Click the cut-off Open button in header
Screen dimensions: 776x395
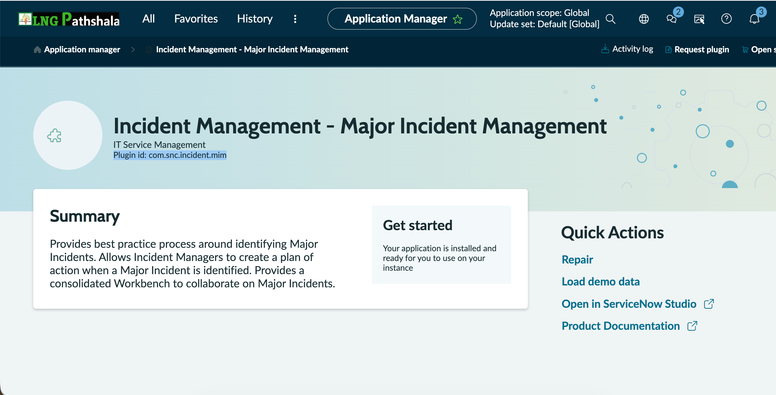[758, 49]
